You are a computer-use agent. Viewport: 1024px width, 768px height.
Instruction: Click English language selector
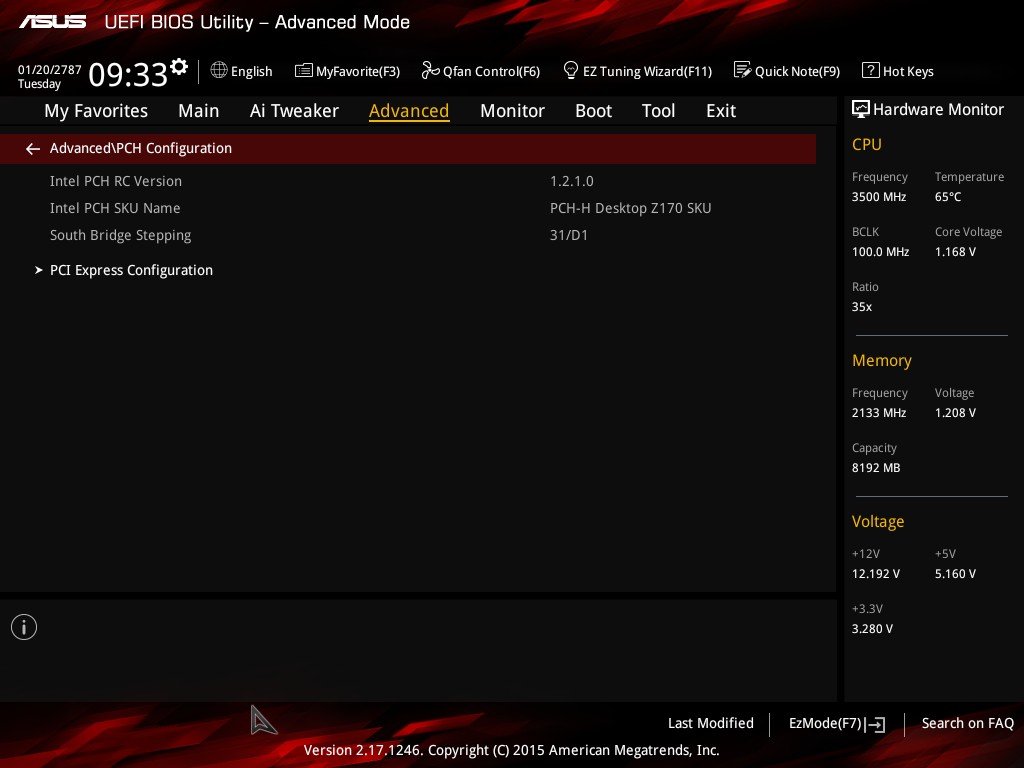[251, 71]
